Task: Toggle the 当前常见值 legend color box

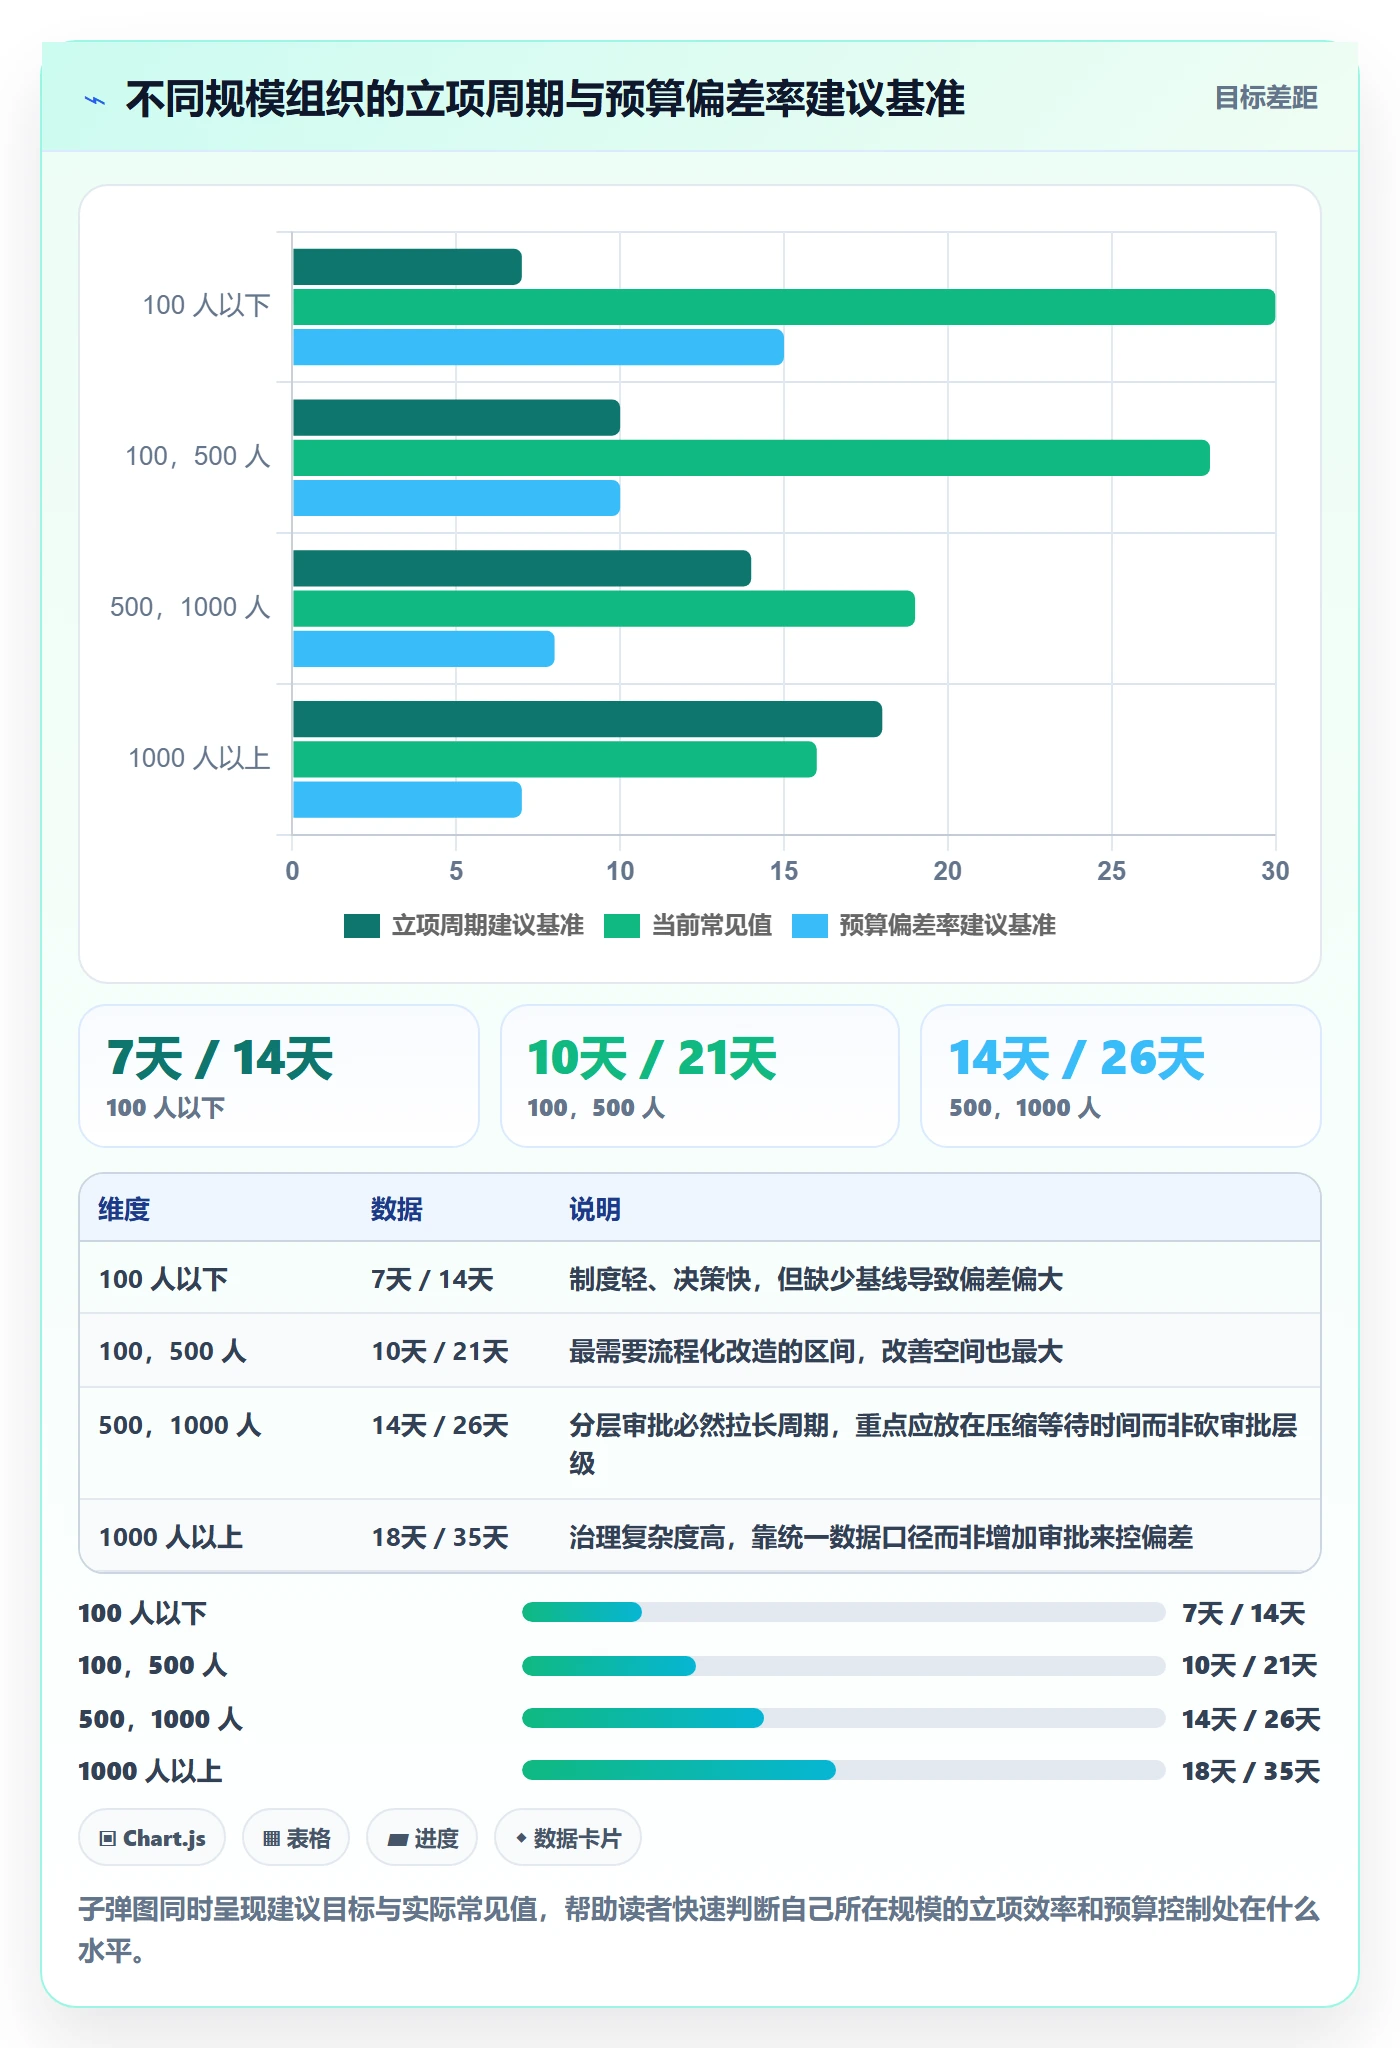Action: (622, 926)
